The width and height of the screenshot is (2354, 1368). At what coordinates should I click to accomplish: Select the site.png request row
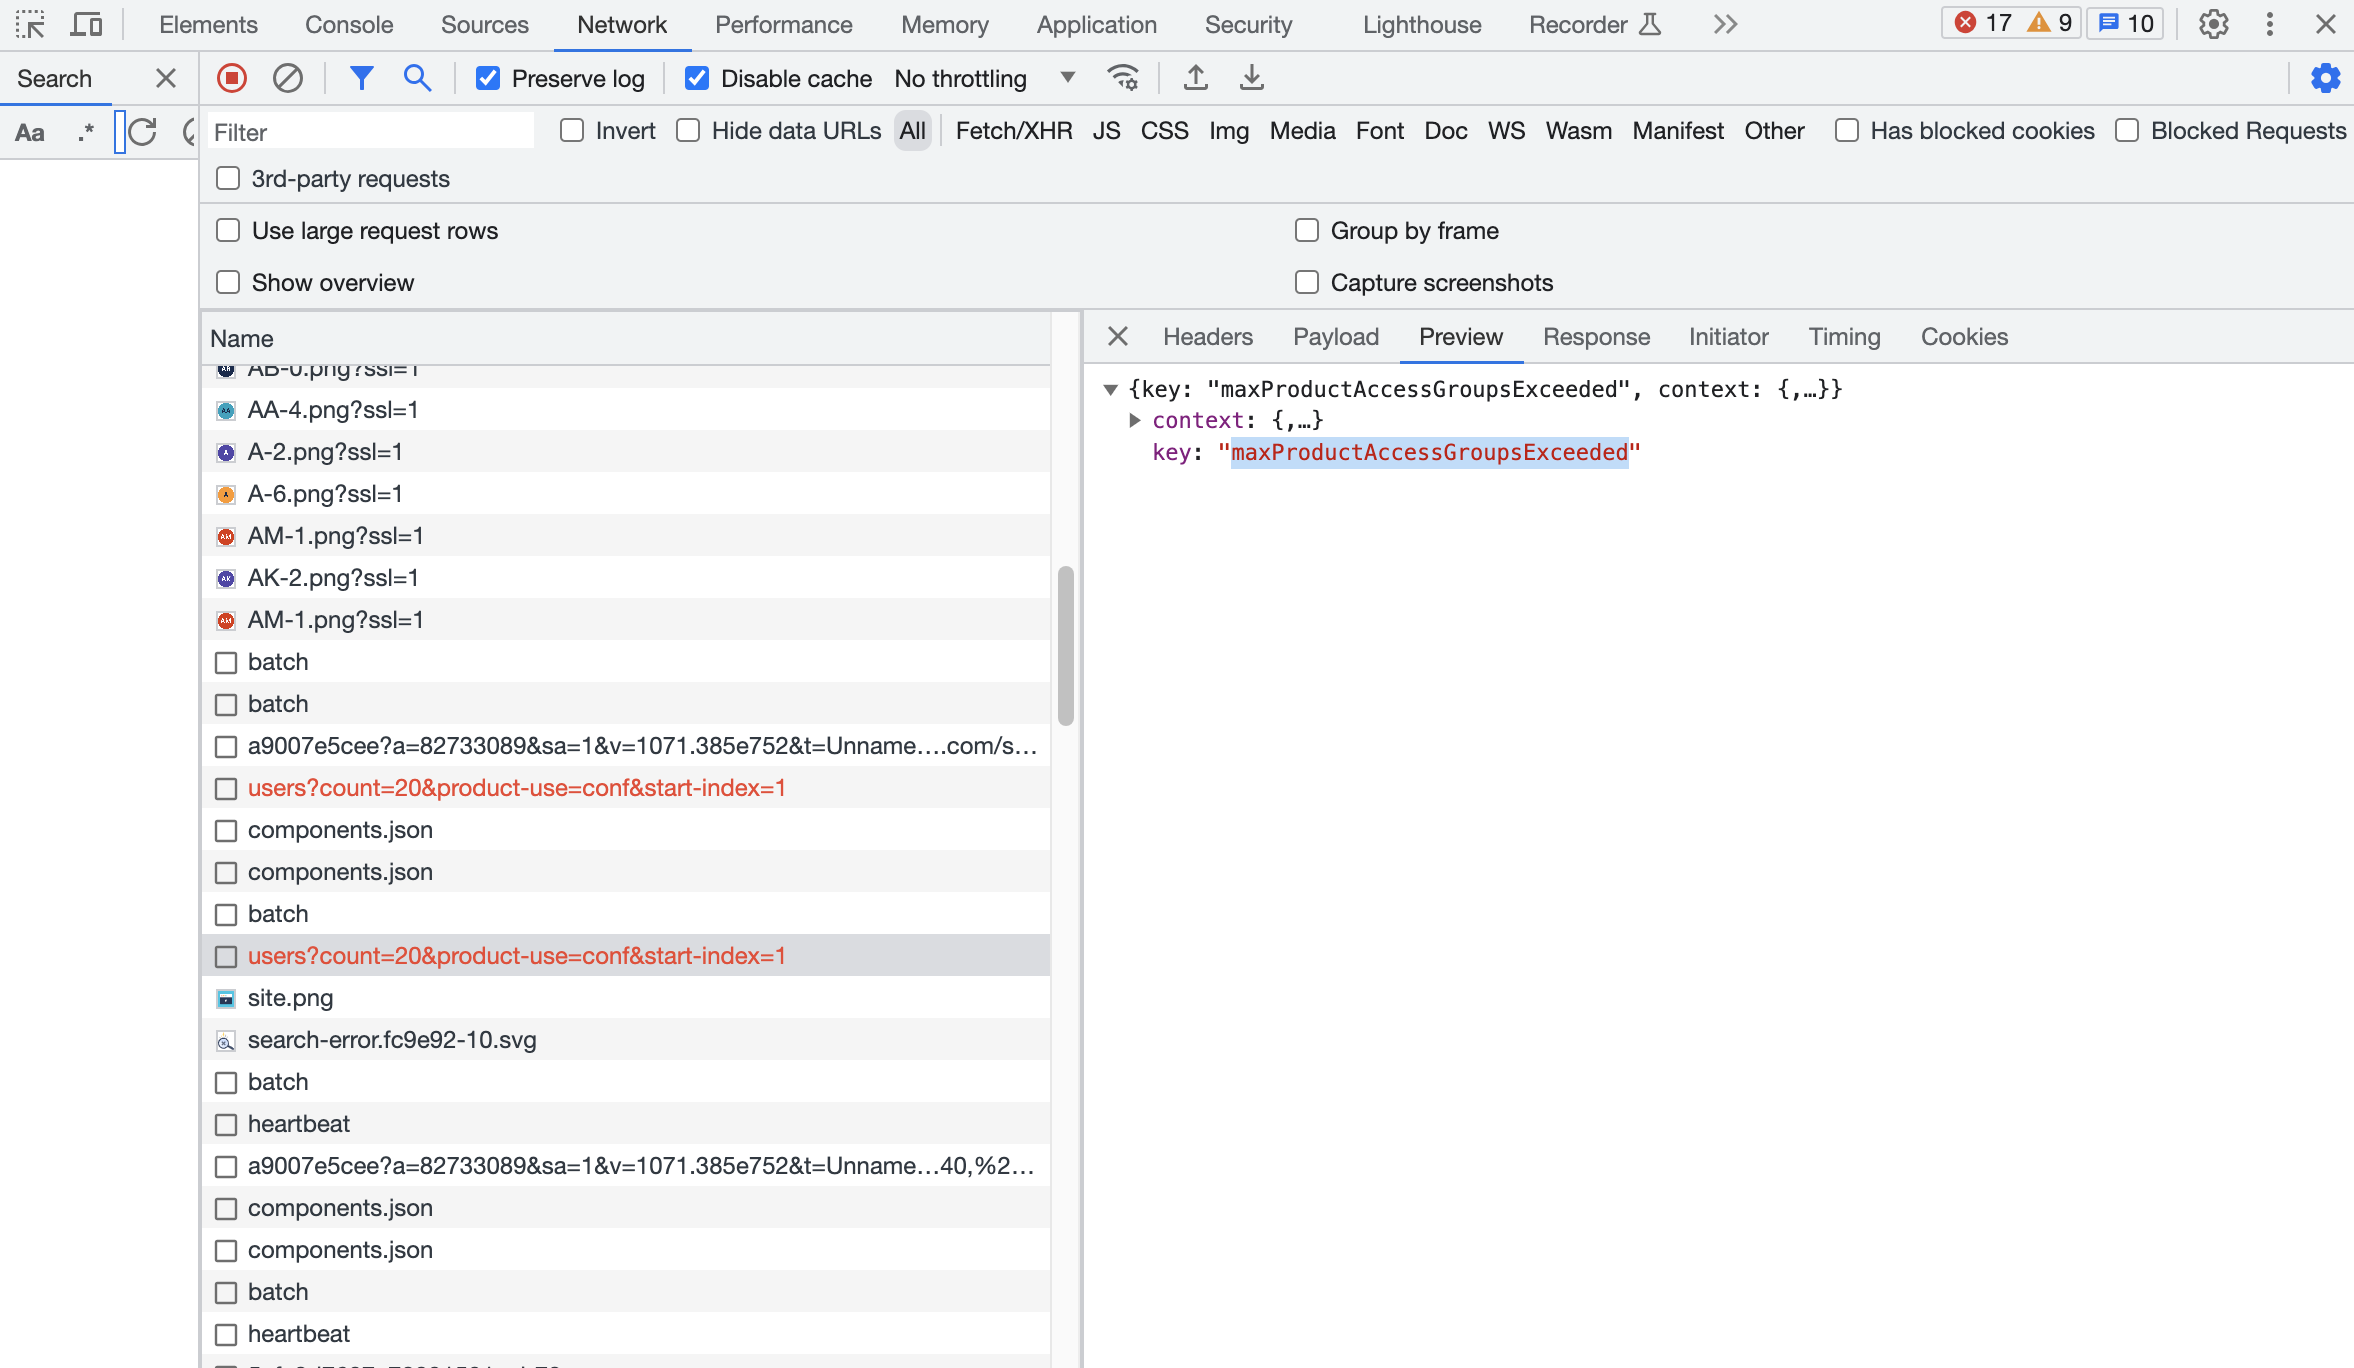[x=290, y=998]
